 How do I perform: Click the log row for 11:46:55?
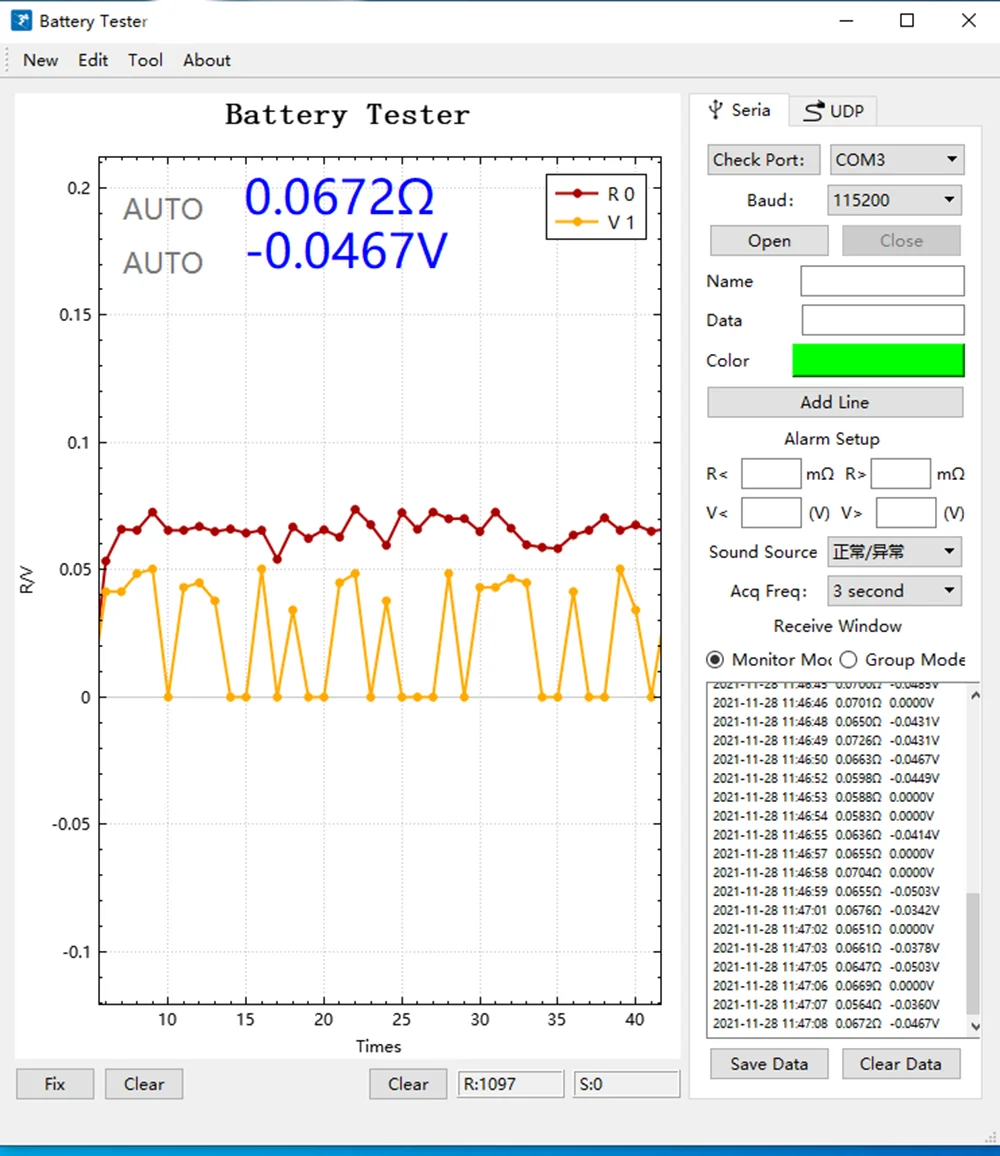coord(826,835)
